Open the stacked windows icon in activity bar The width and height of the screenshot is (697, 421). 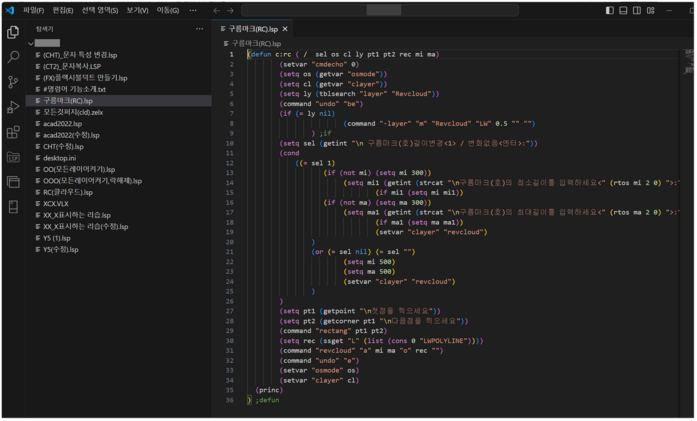[13, 182]
